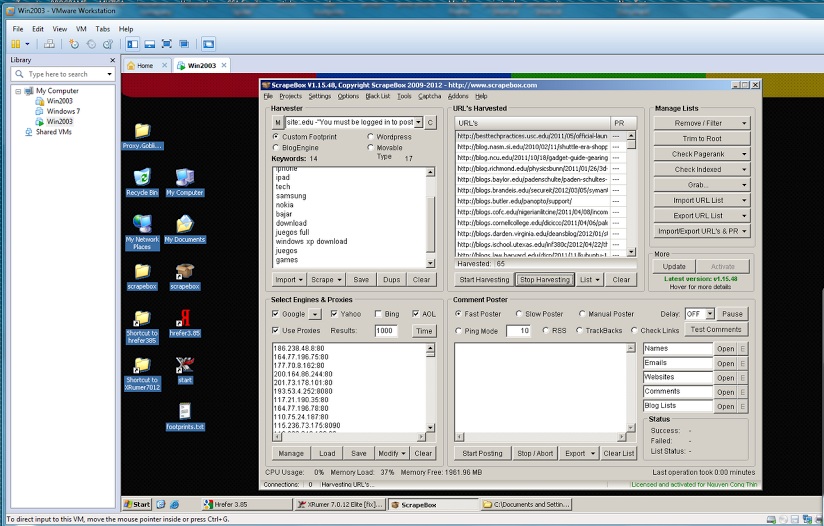
Task: Open the footprint combo box dropdown
Action: [x=418, y=122]
